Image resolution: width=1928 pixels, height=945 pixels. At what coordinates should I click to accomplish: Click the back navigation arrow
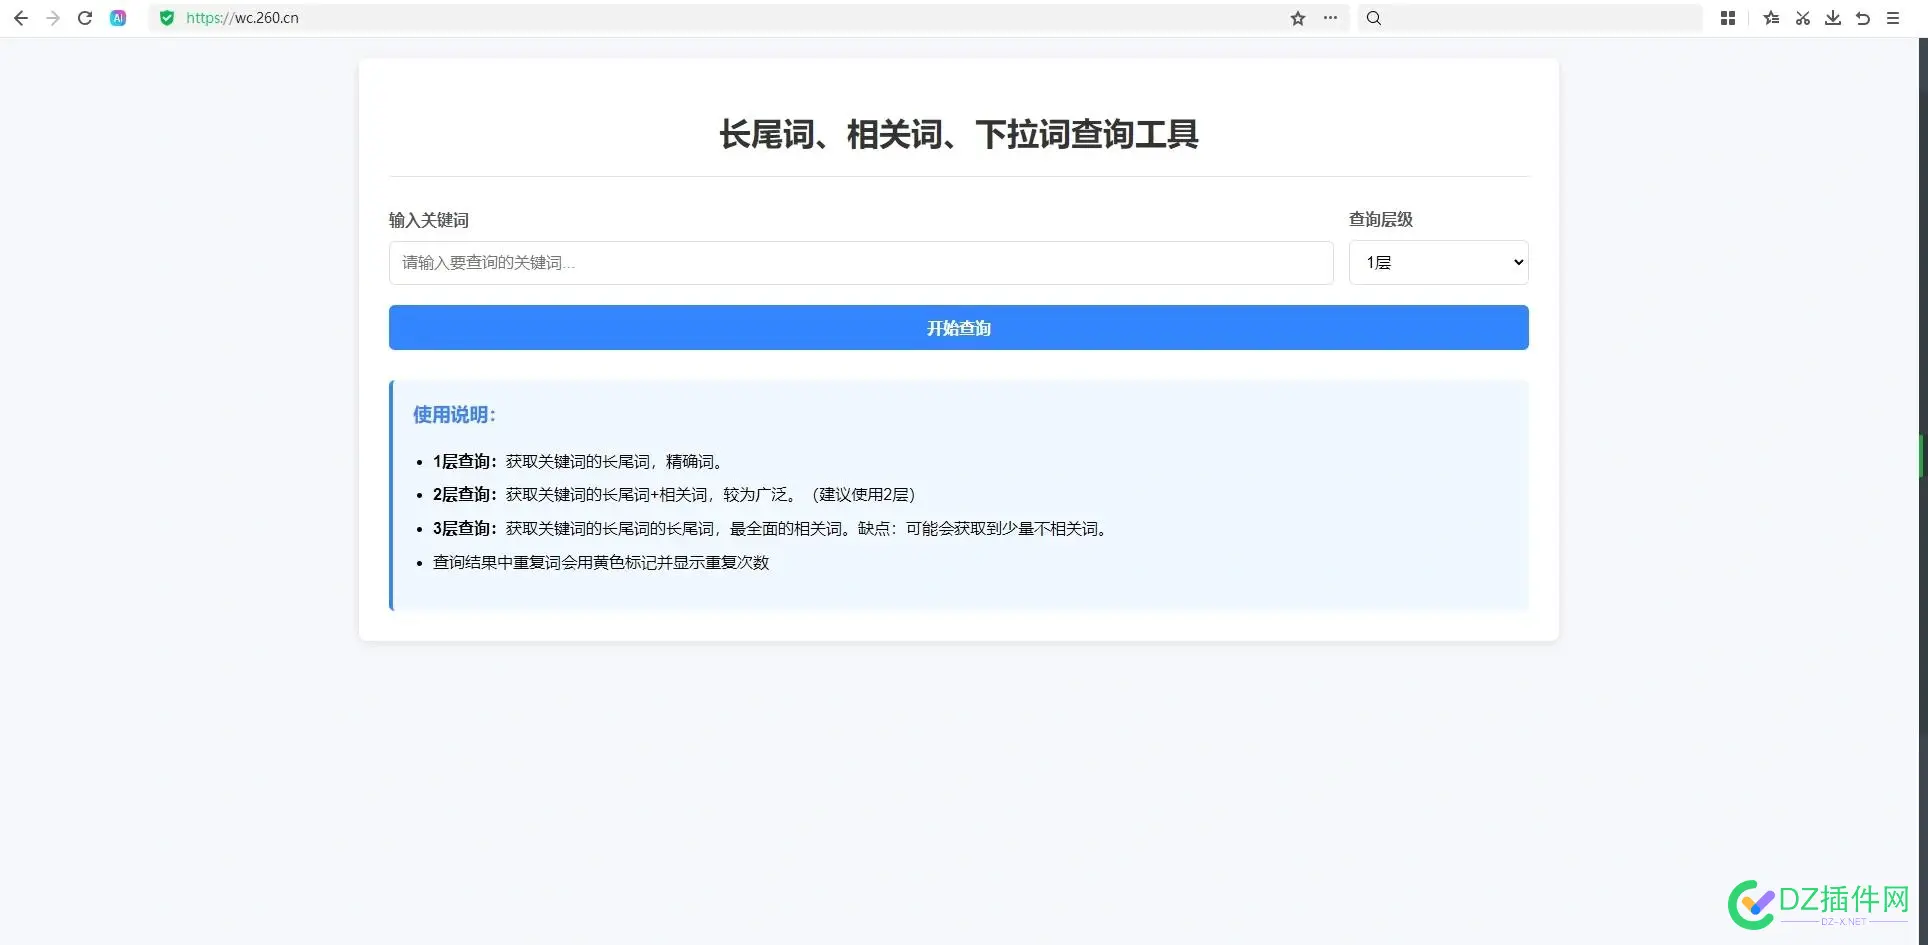[20, 17]
